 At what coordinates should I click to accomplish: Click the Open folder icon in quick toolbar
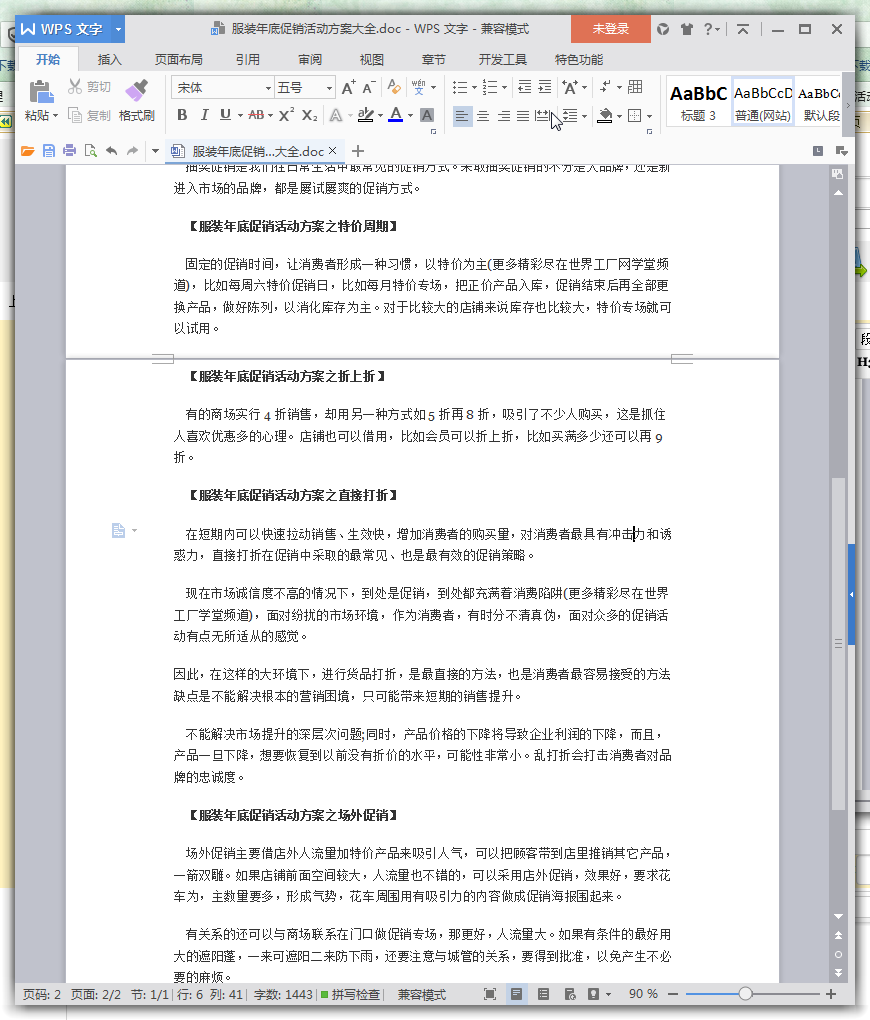(27, 151)
